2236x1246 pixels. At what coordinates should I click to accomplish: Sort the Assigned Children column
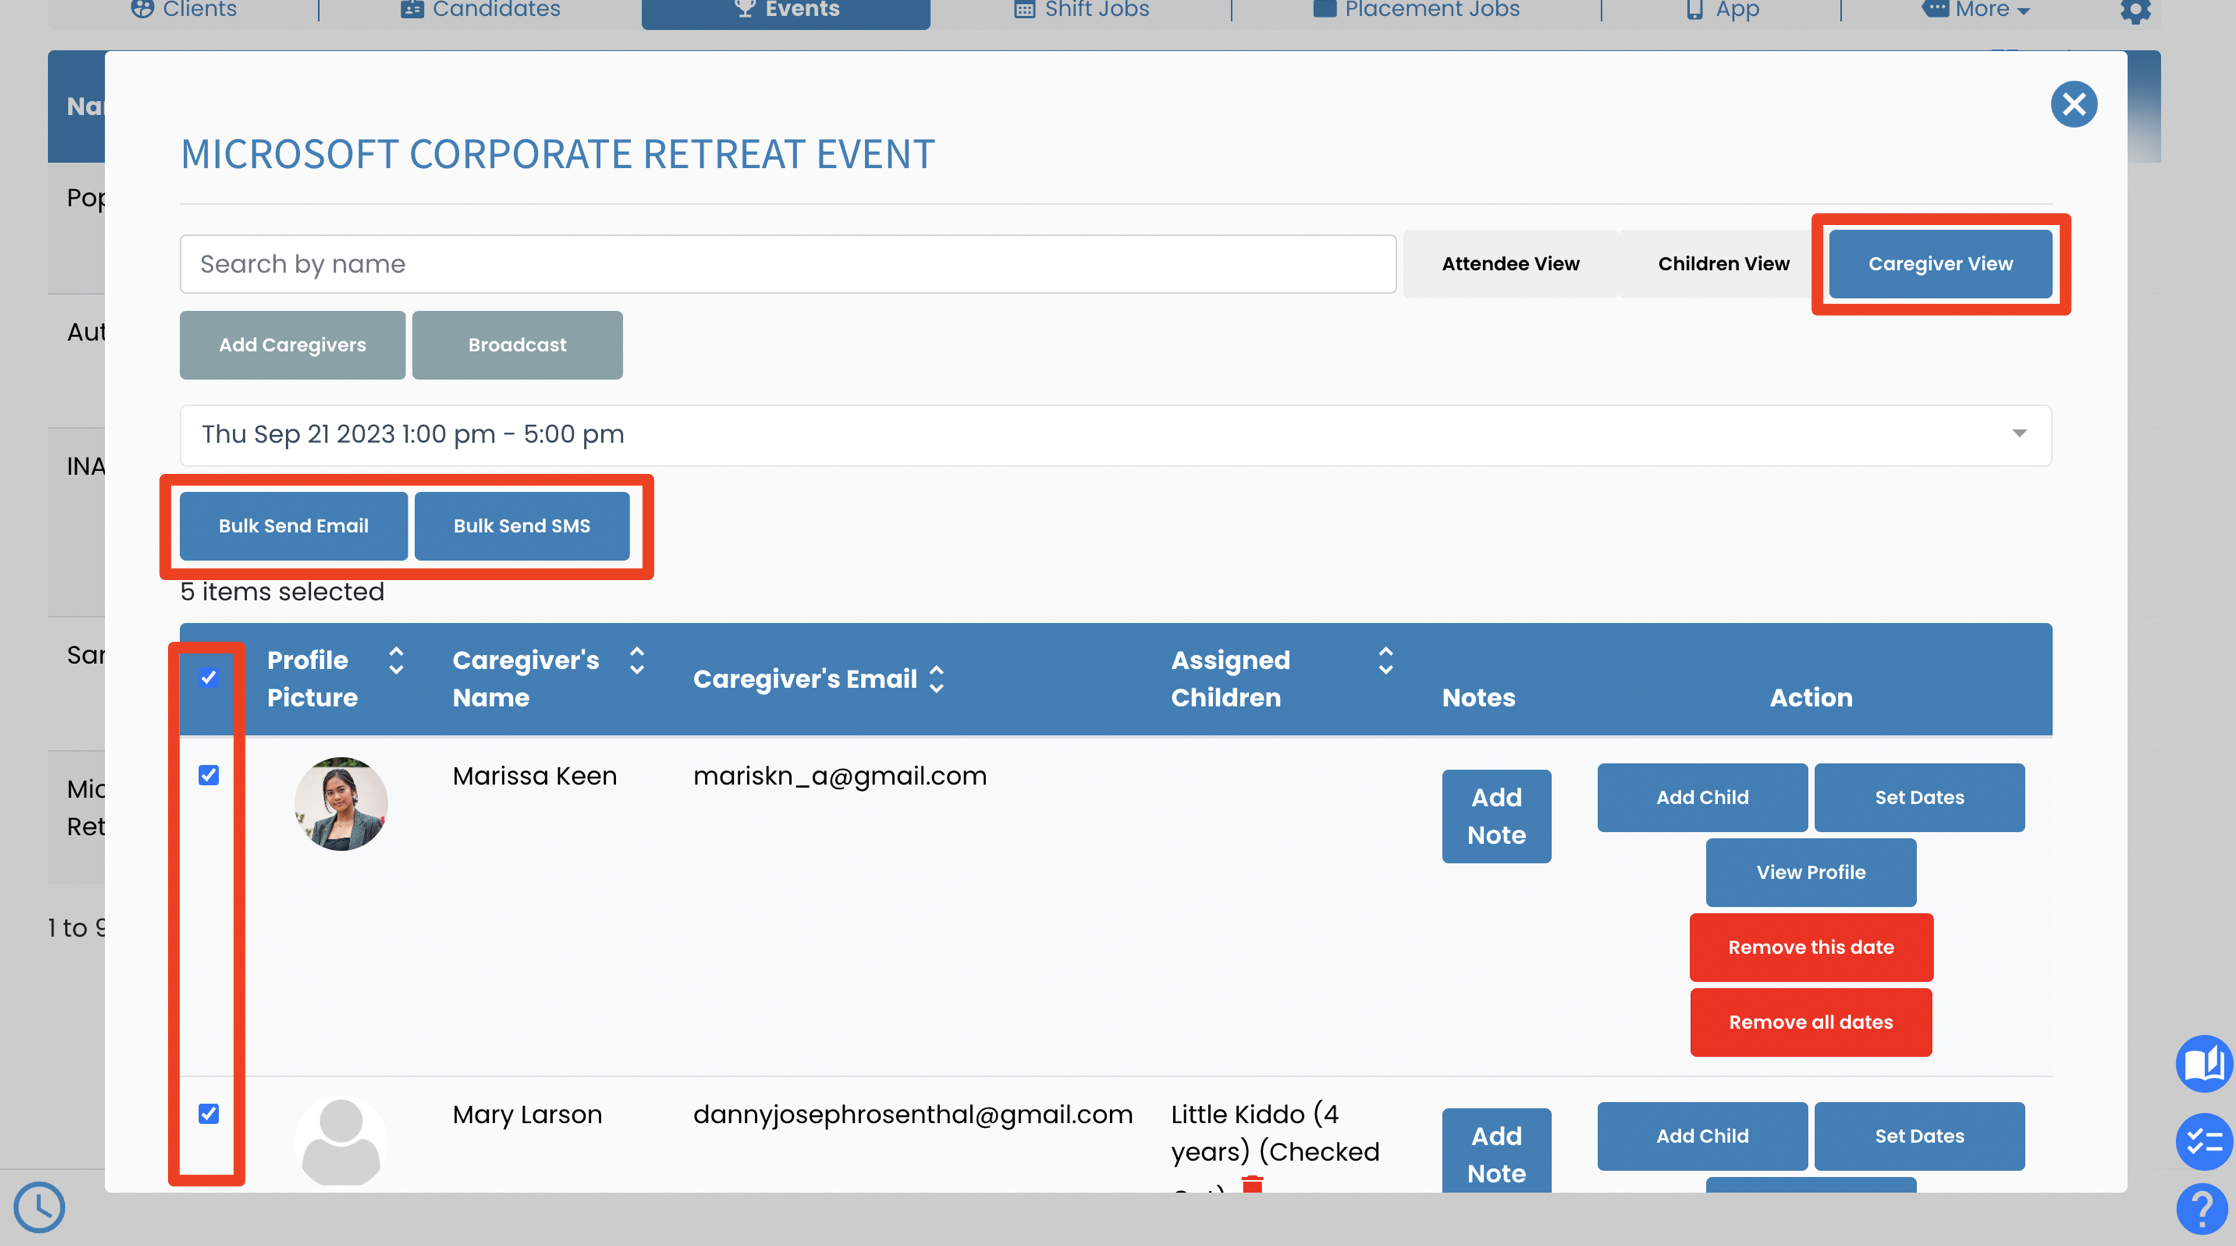pos(1385,660)
